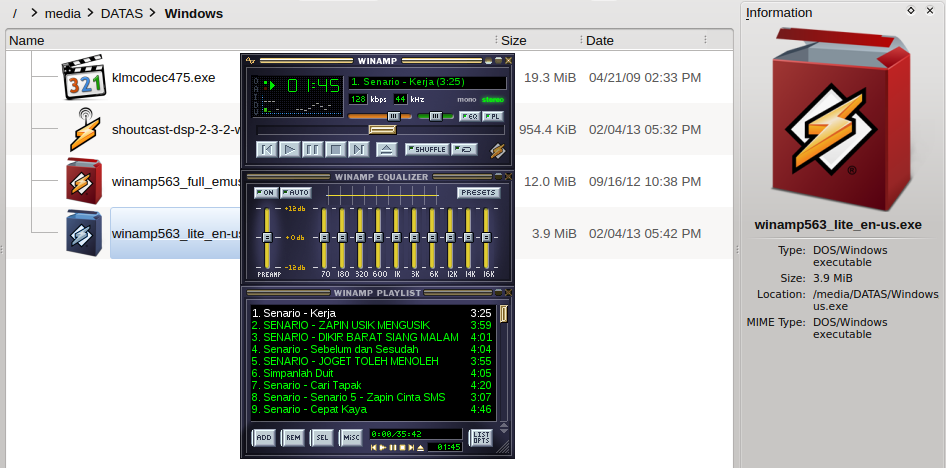The width and height of the screenshot is (946, 468).
Task: Click the 01:45 time display in main window
Action: 313,87
